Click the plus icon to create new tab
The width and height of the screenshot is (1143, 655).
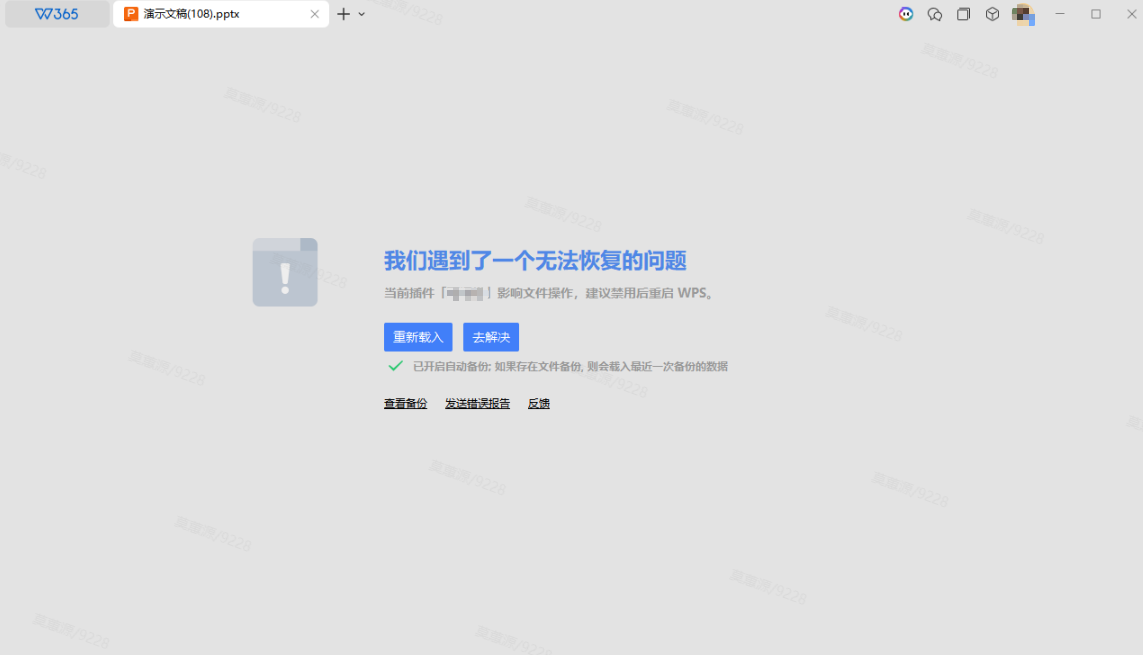coord(343,14)
